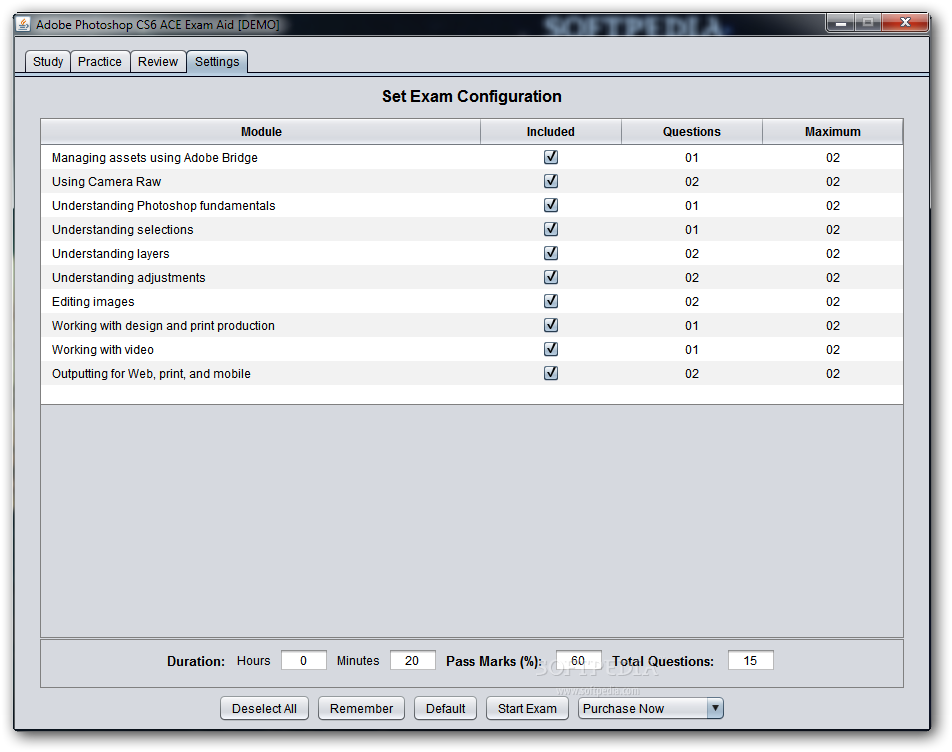
Task: Uncheck the Working with video checkbox
Action: click(x=551, y=349)
